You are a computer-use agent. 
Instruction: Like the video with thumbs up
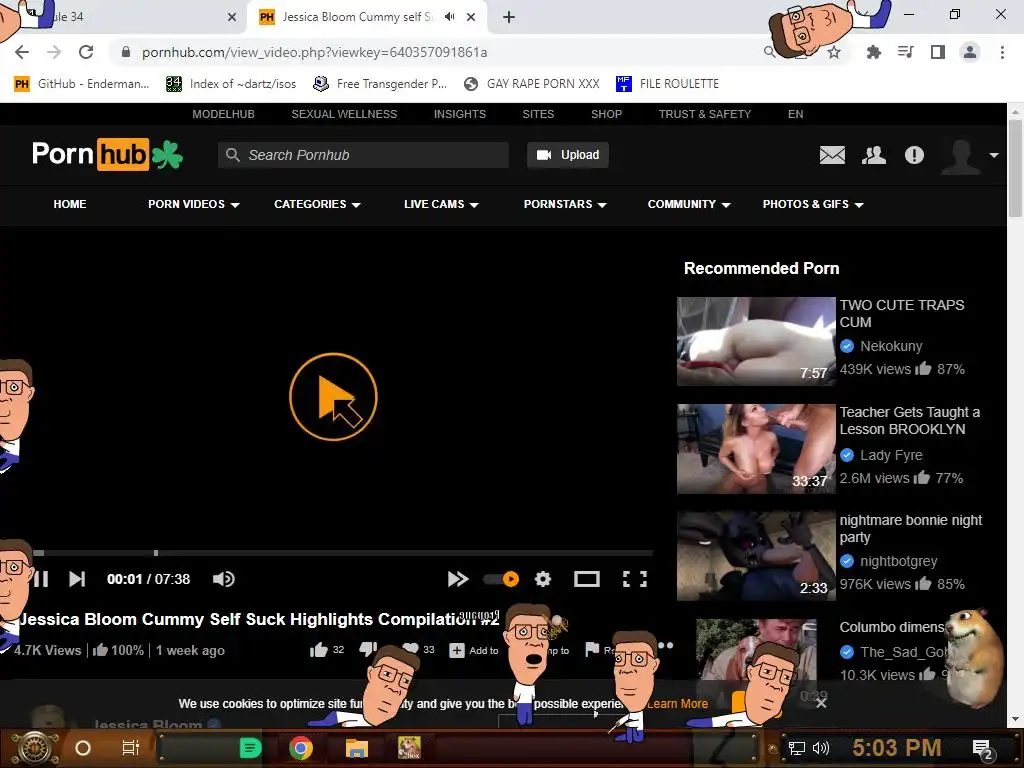[x=319, y=650]
